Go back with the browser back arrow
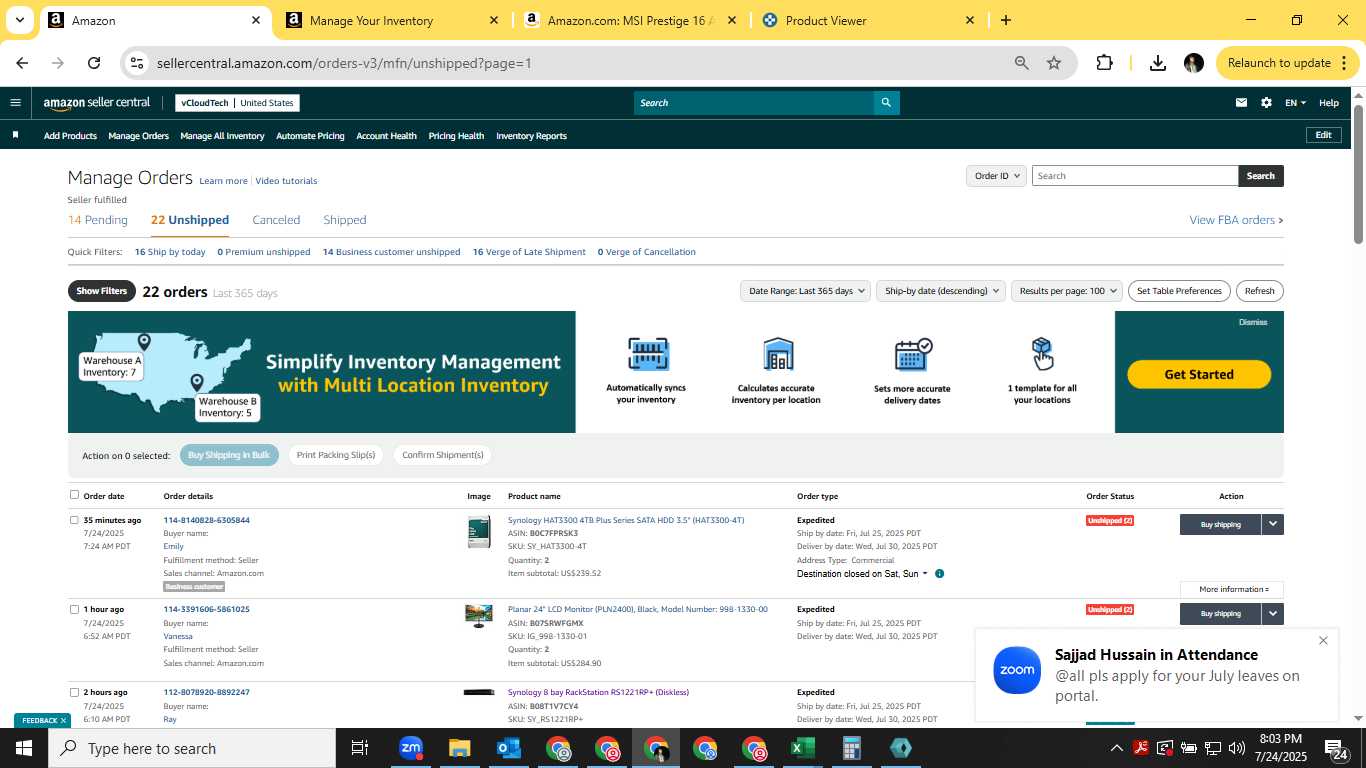Screen dimensions: 1366x768 22,63
